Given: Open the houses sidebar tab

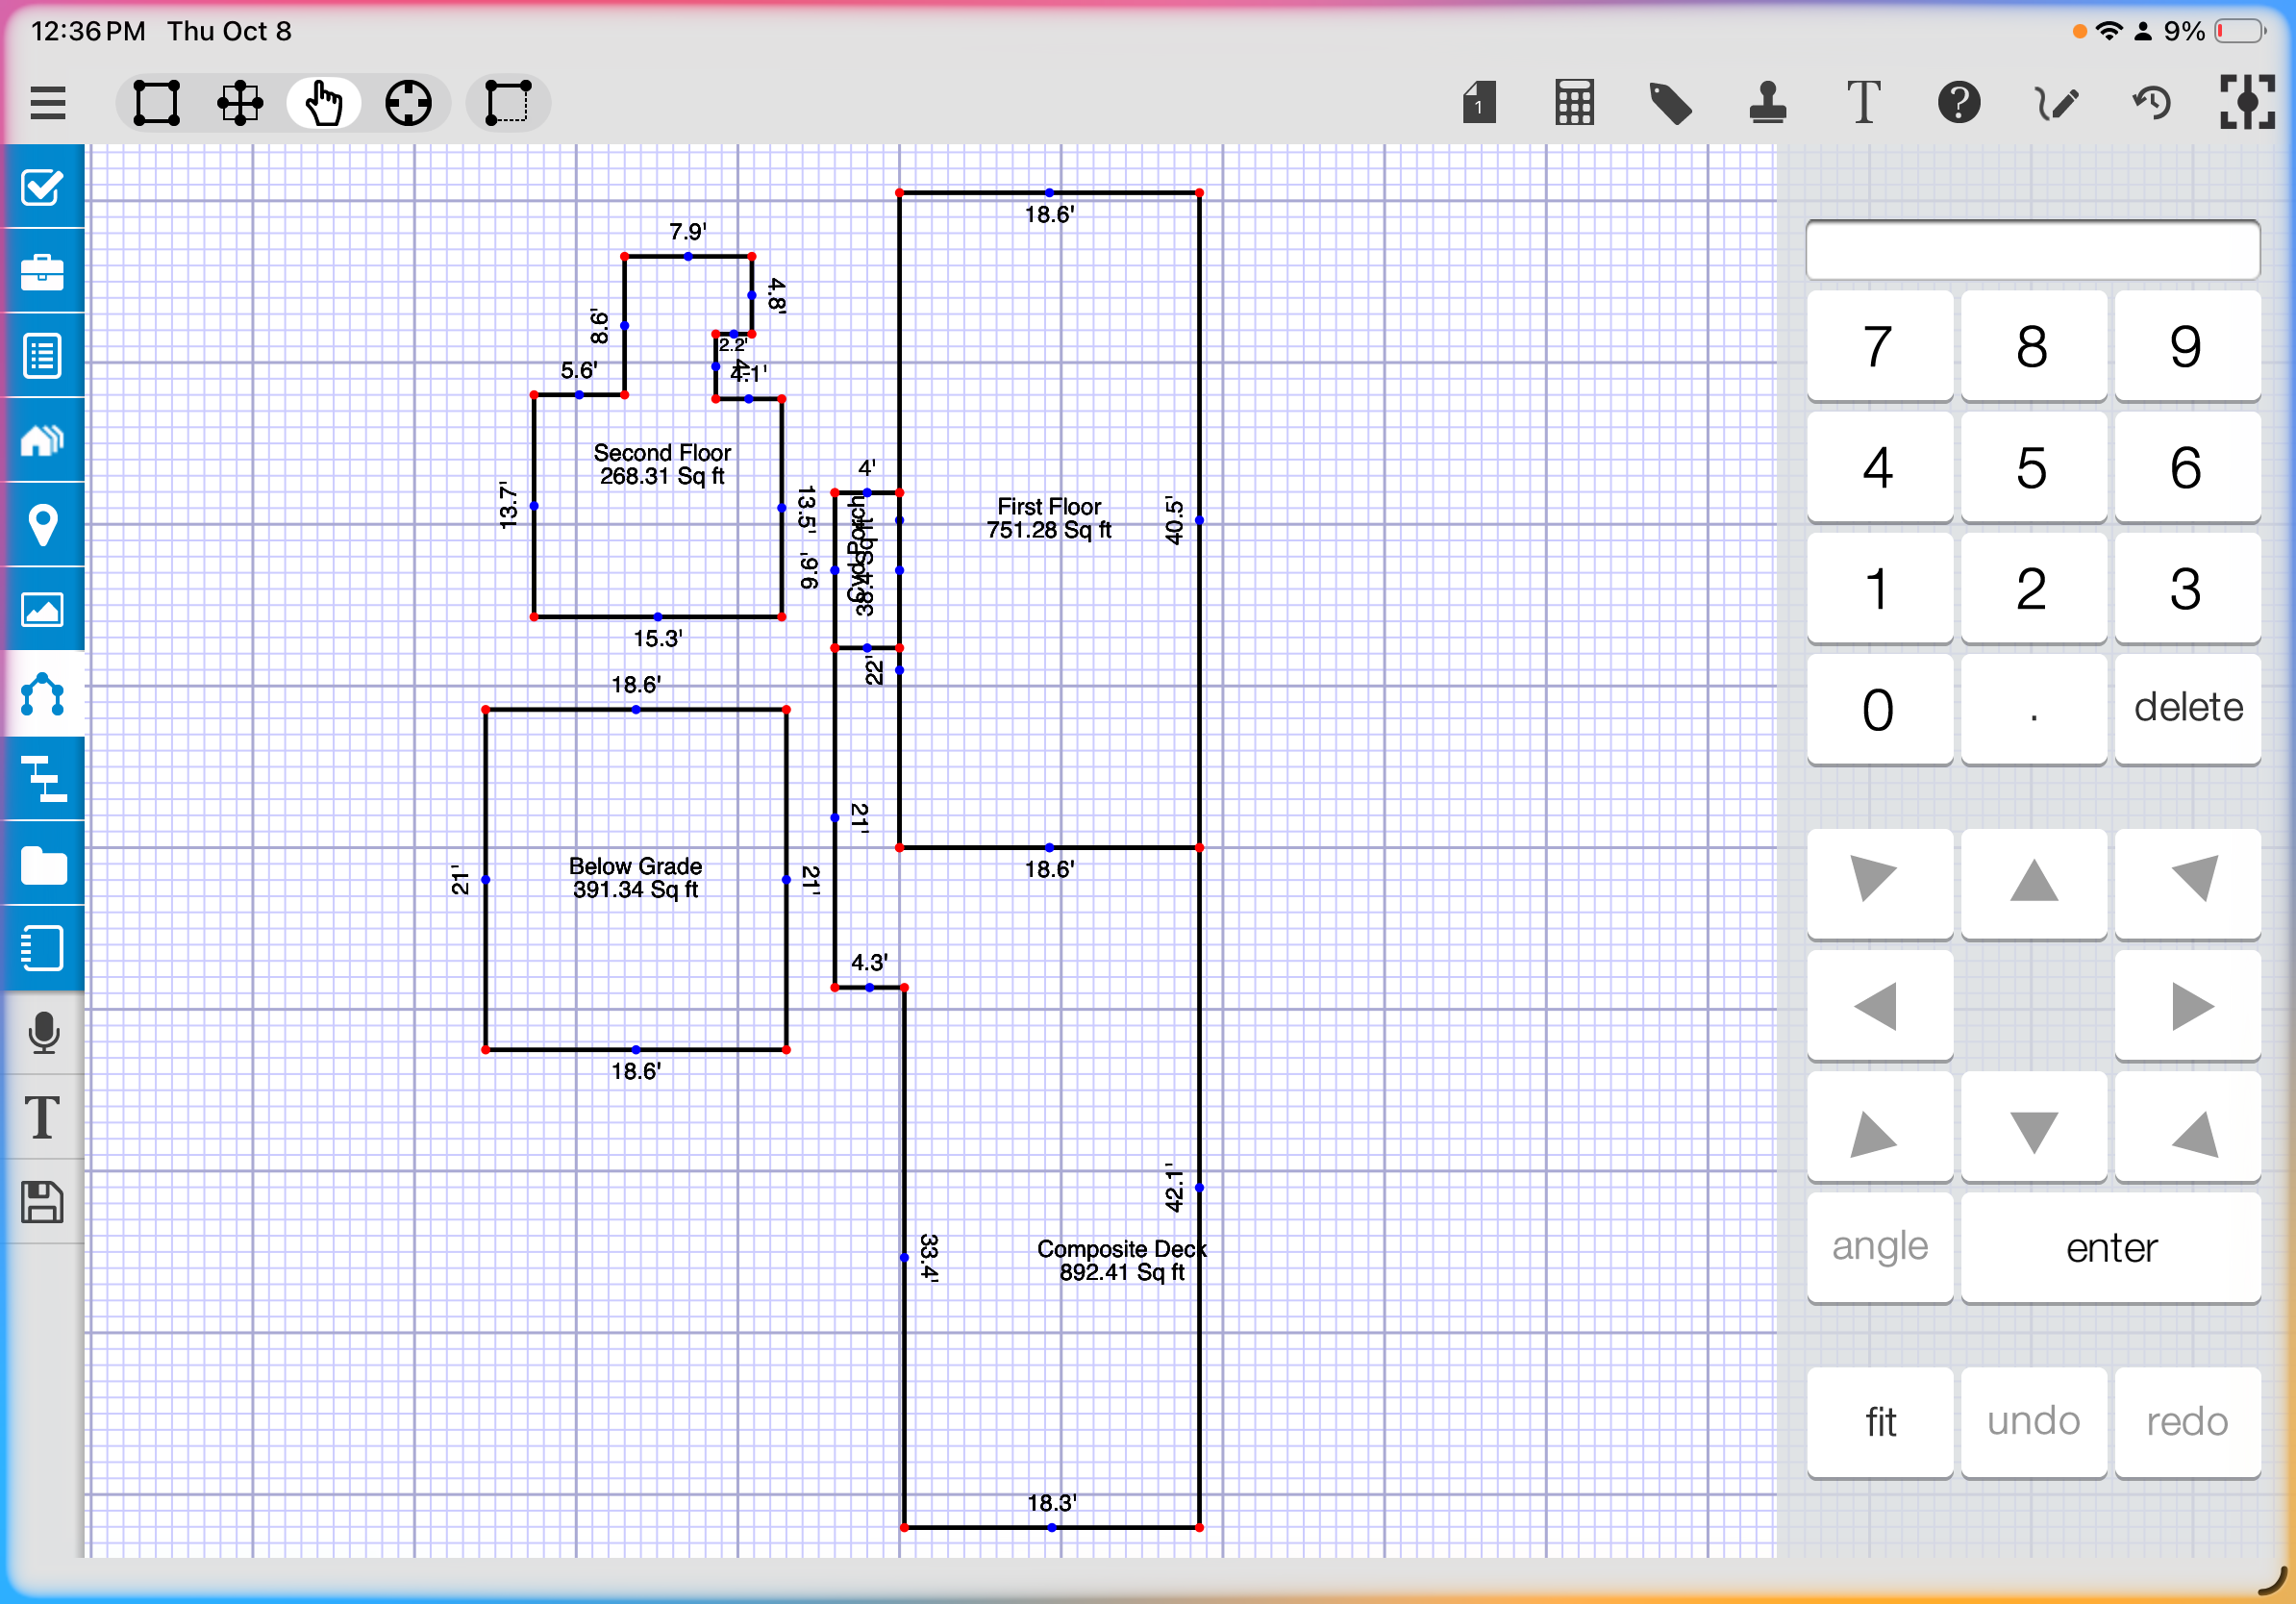Looking at the screenshot, I should pos(42,440).
